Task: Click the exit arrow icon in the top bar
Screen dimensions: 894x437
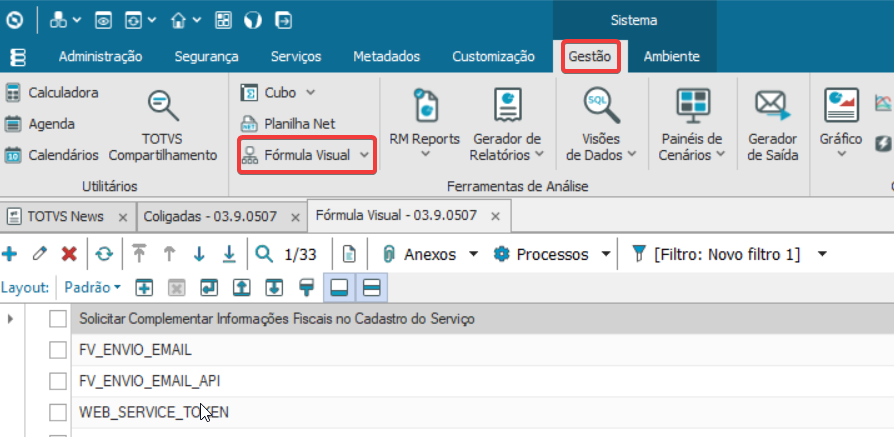Action: (x=283, y=21)
